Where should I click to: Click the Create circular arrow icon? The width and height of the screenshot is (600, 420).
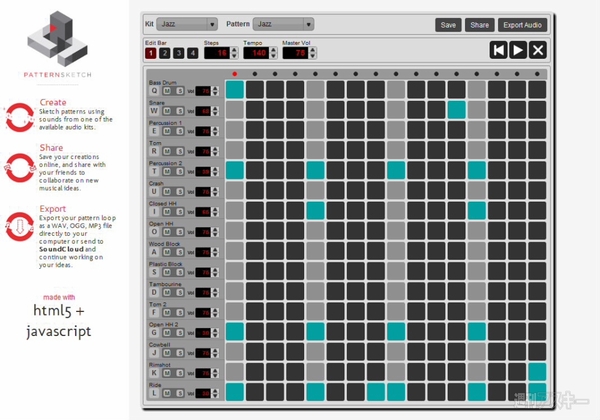point(20,116)
